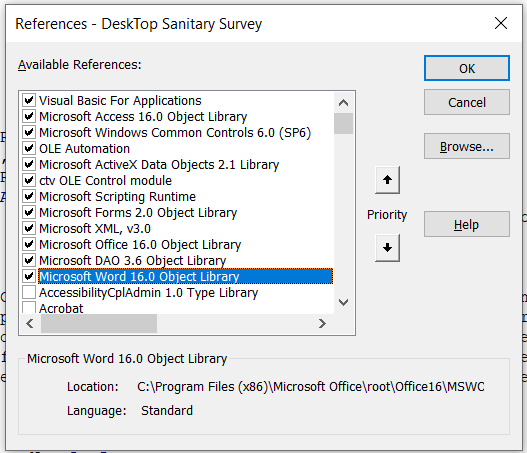Close the References dialog with the X

point(501,23)
